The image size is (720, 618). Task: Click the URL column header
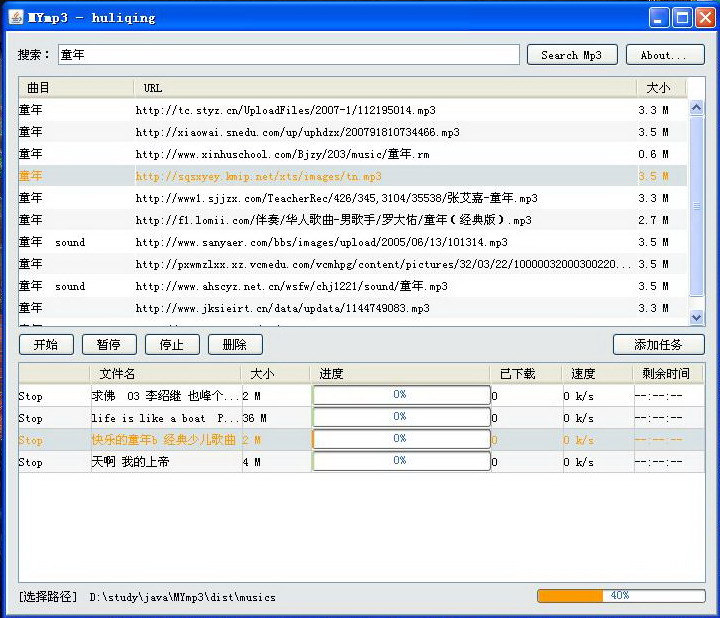tap(385, 88)
